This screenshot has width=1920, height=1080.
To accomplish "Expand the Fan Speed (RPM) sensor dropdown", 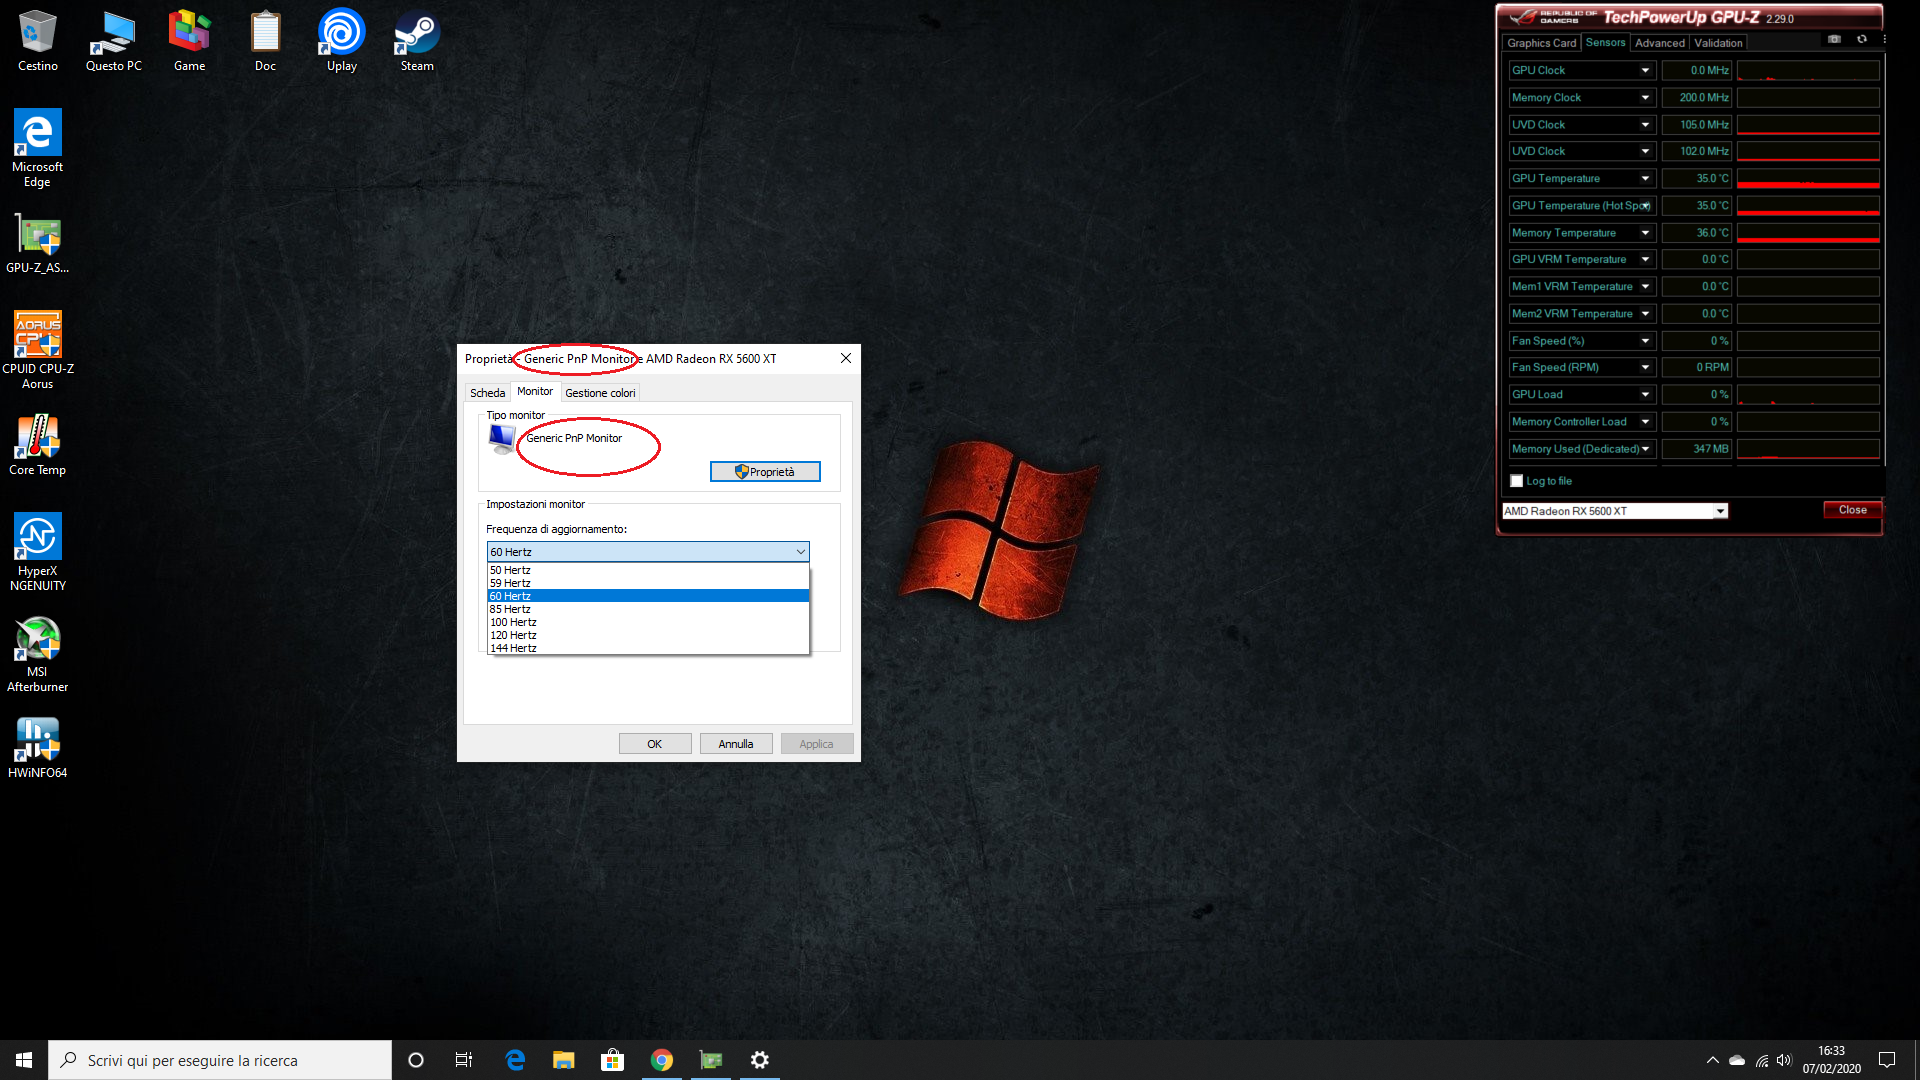I will coord(1645,368).
